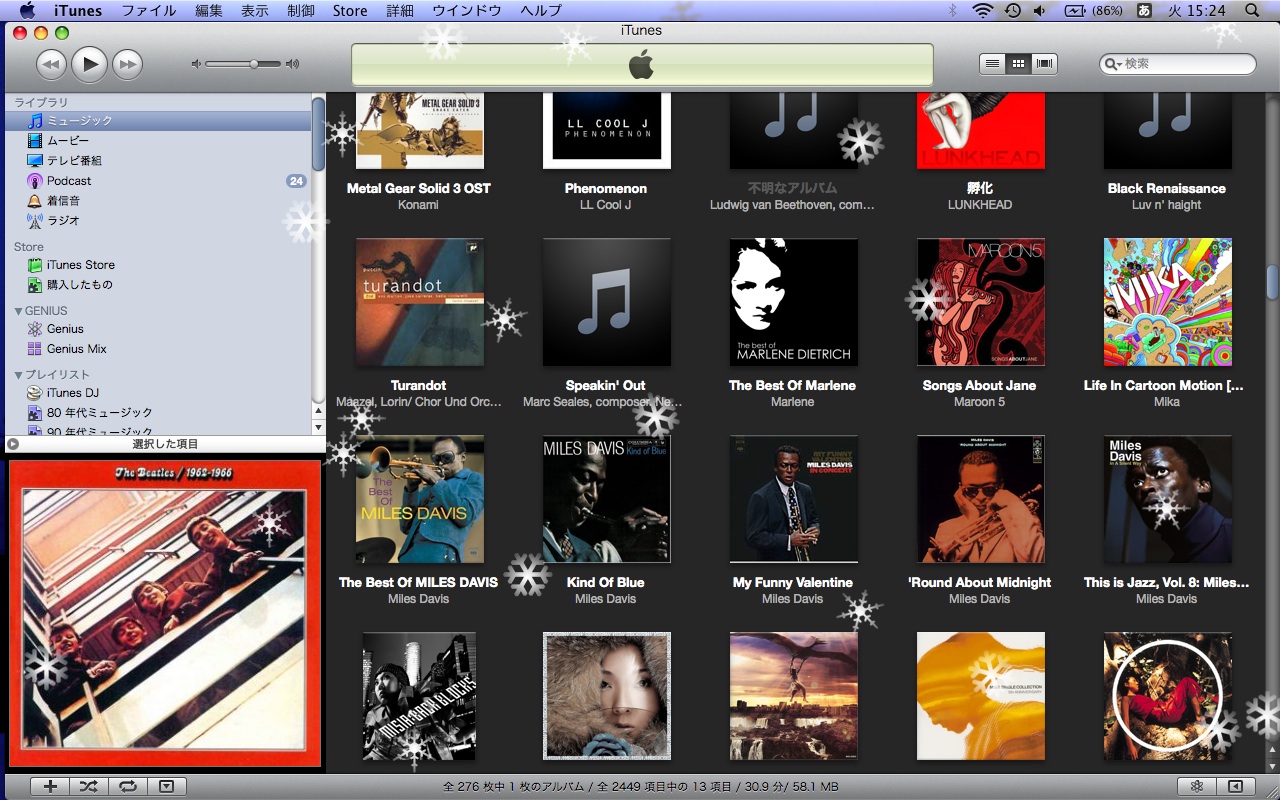The width and height of the screenshot is (1280, 800).
Task: Open the search magnifier options dropdown
Action: (1113, 64)
